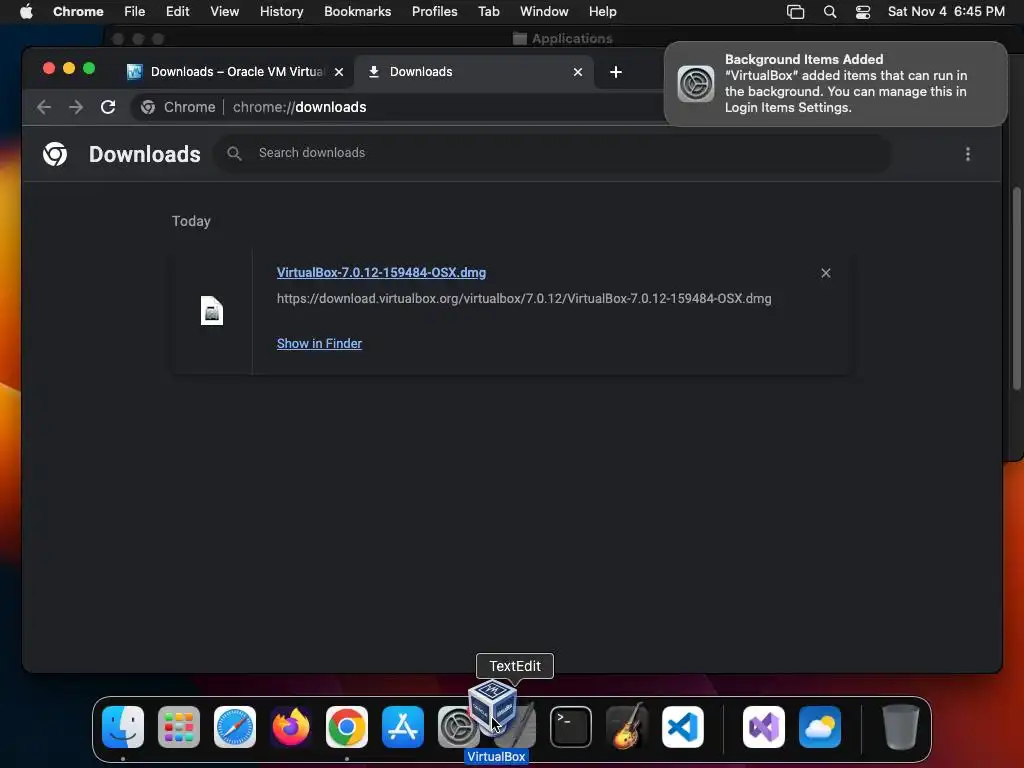Viewport: 1024px width, 768px height.
Task: Open Finder from the Dock
Action: coord(123,727)
